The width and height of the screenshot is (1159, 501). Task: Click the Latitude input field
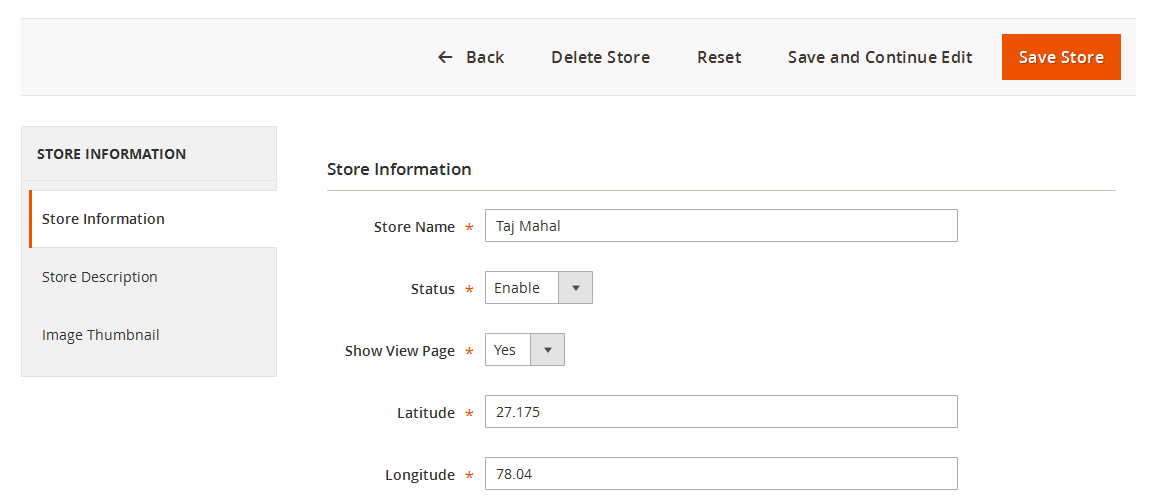[721, 412]
